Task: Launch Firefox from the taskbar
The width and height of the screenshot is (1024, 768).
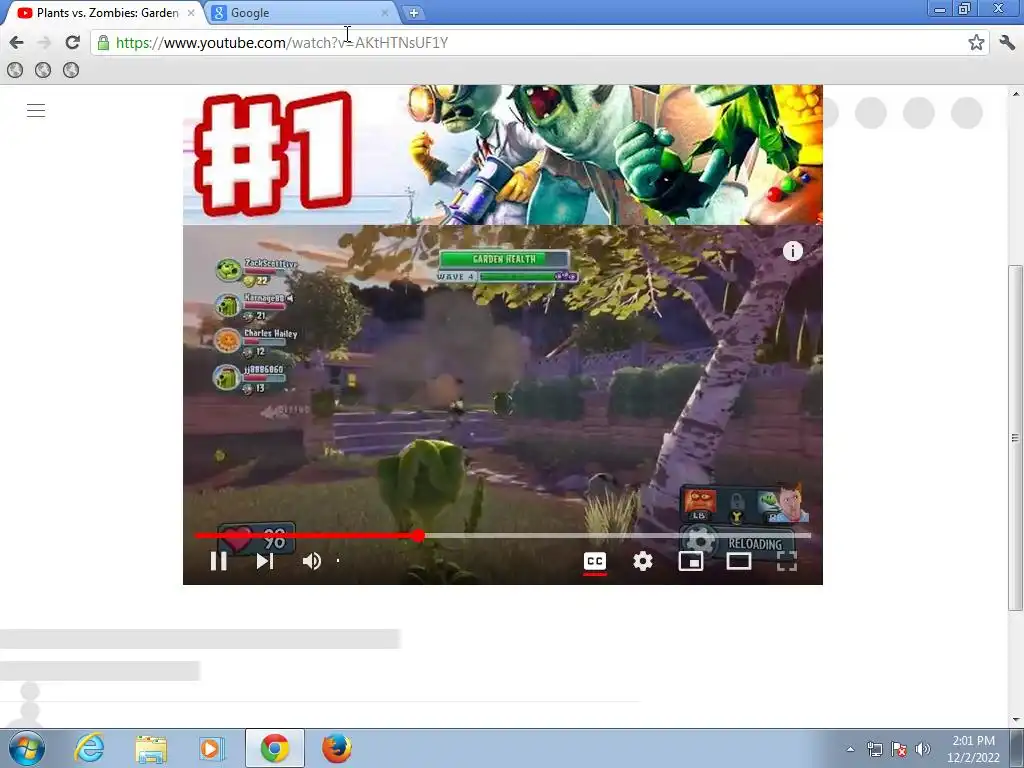Action: [x=337, y=748]
